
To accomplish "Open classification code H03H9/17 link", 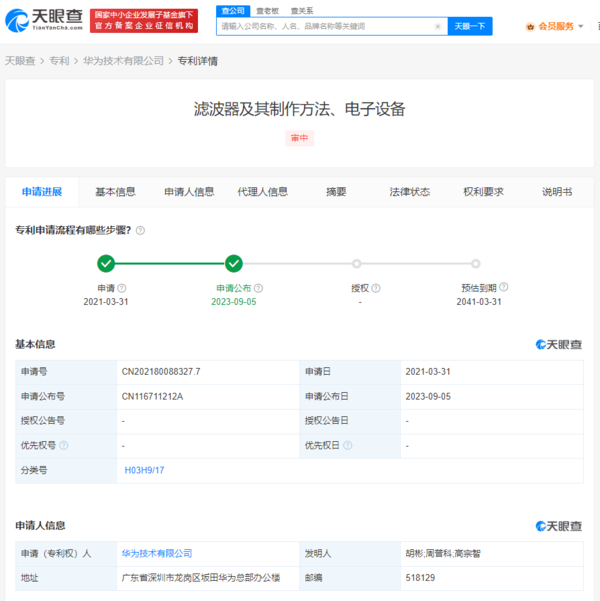I will click(144, 469).
